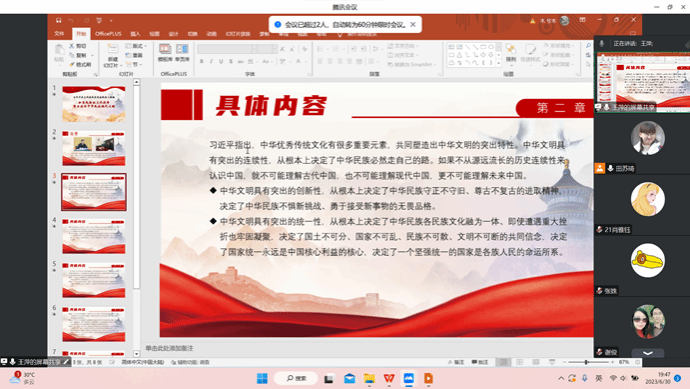The image size is (690, 389).
Task: Open the 文件 (File) menu tab
Action: [59, 33]
